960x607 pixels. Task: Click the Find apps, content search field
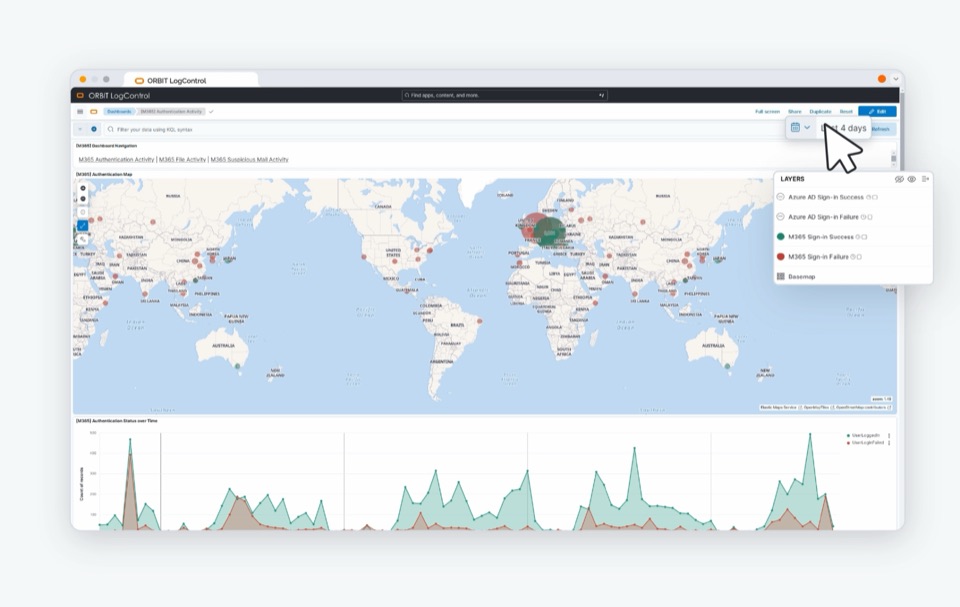(504, 96)
